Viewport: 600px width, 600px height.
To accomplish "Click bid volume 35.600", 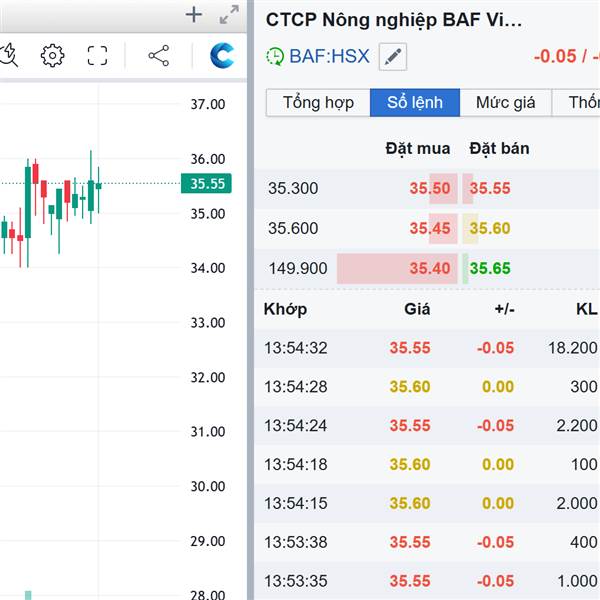I will (293, 228).
